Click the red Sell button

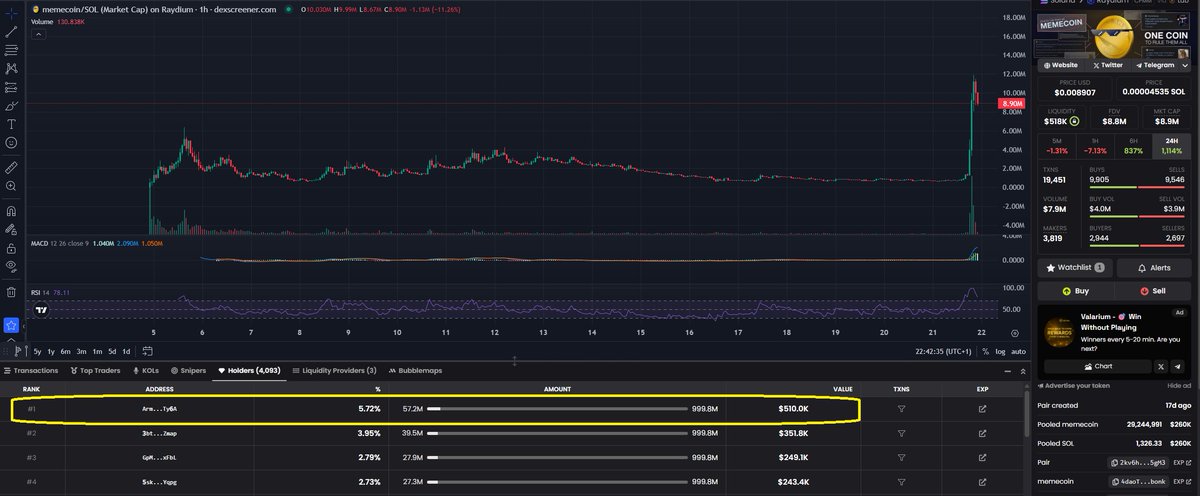(x=1154, y=291)
